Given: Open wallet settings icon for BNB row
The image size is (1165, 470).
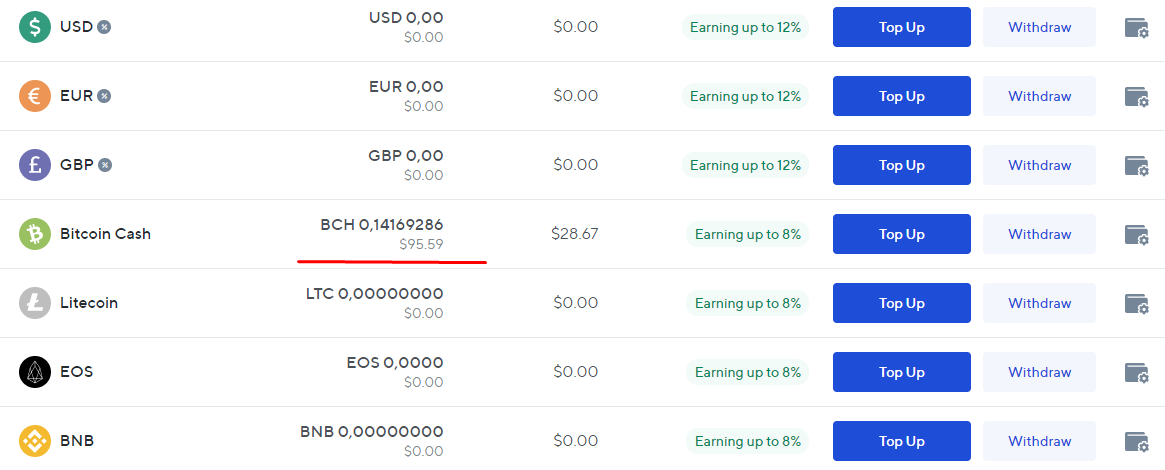Looking at the screenshot, I should [x=1137, y=442].
